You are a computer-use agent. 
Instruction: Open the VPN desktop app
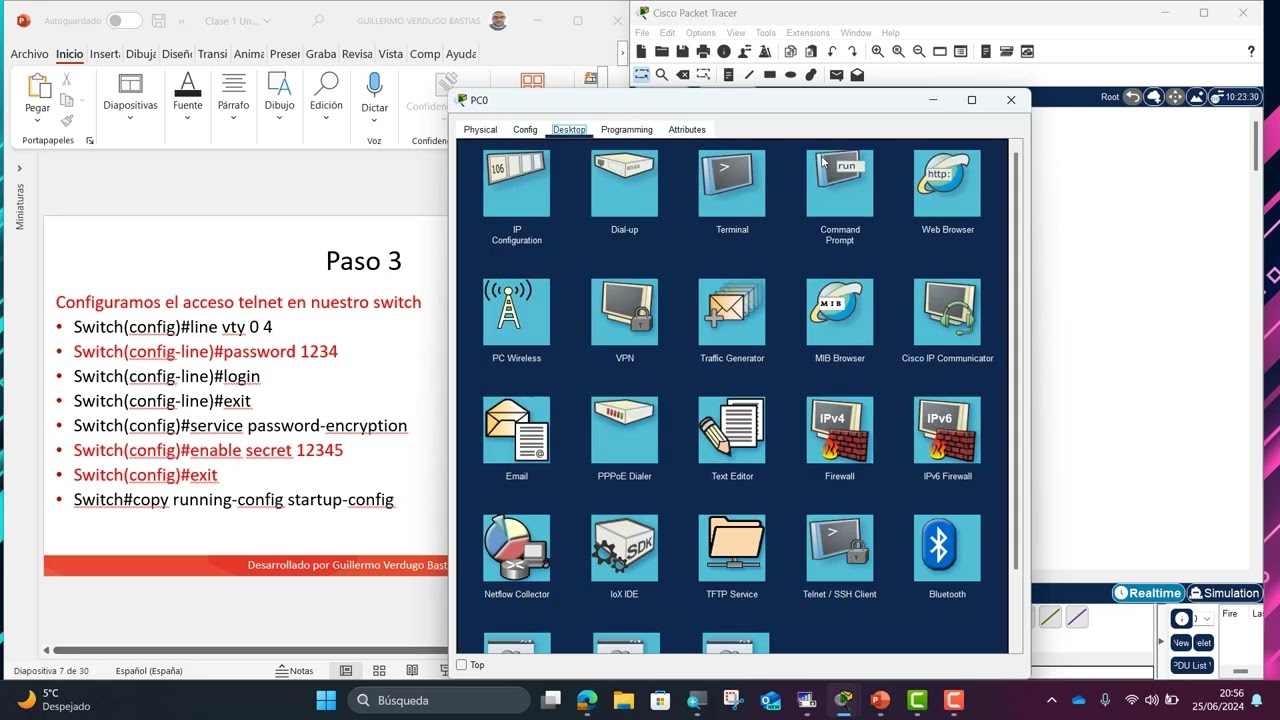point(624,312)
